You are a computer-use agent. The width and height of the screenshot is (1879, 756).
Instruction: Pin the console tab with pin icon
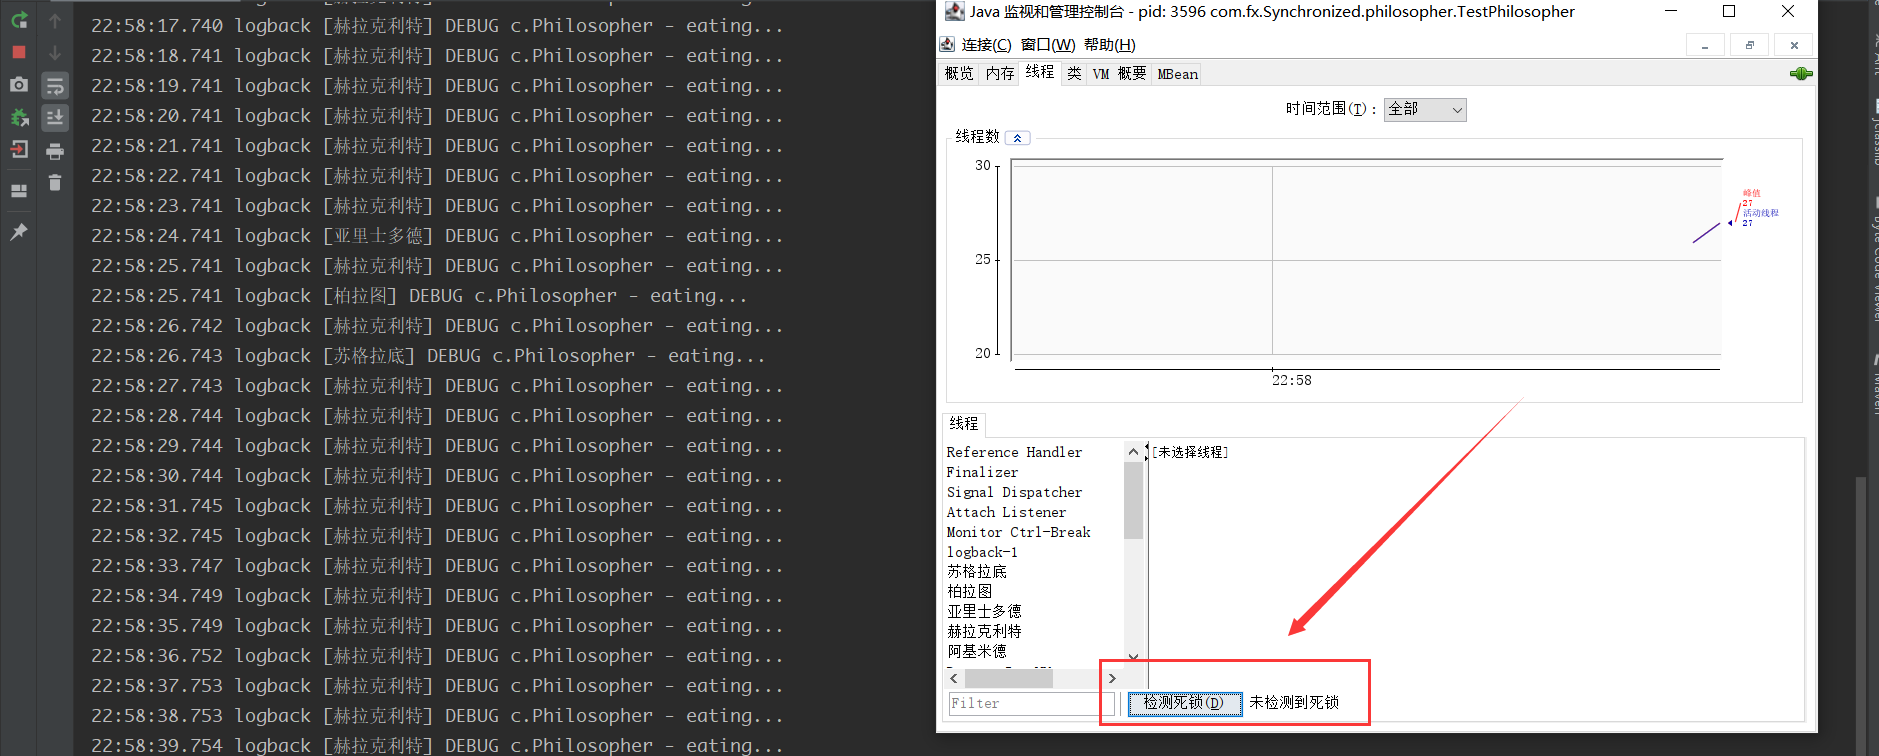click(x=19, y=231)
